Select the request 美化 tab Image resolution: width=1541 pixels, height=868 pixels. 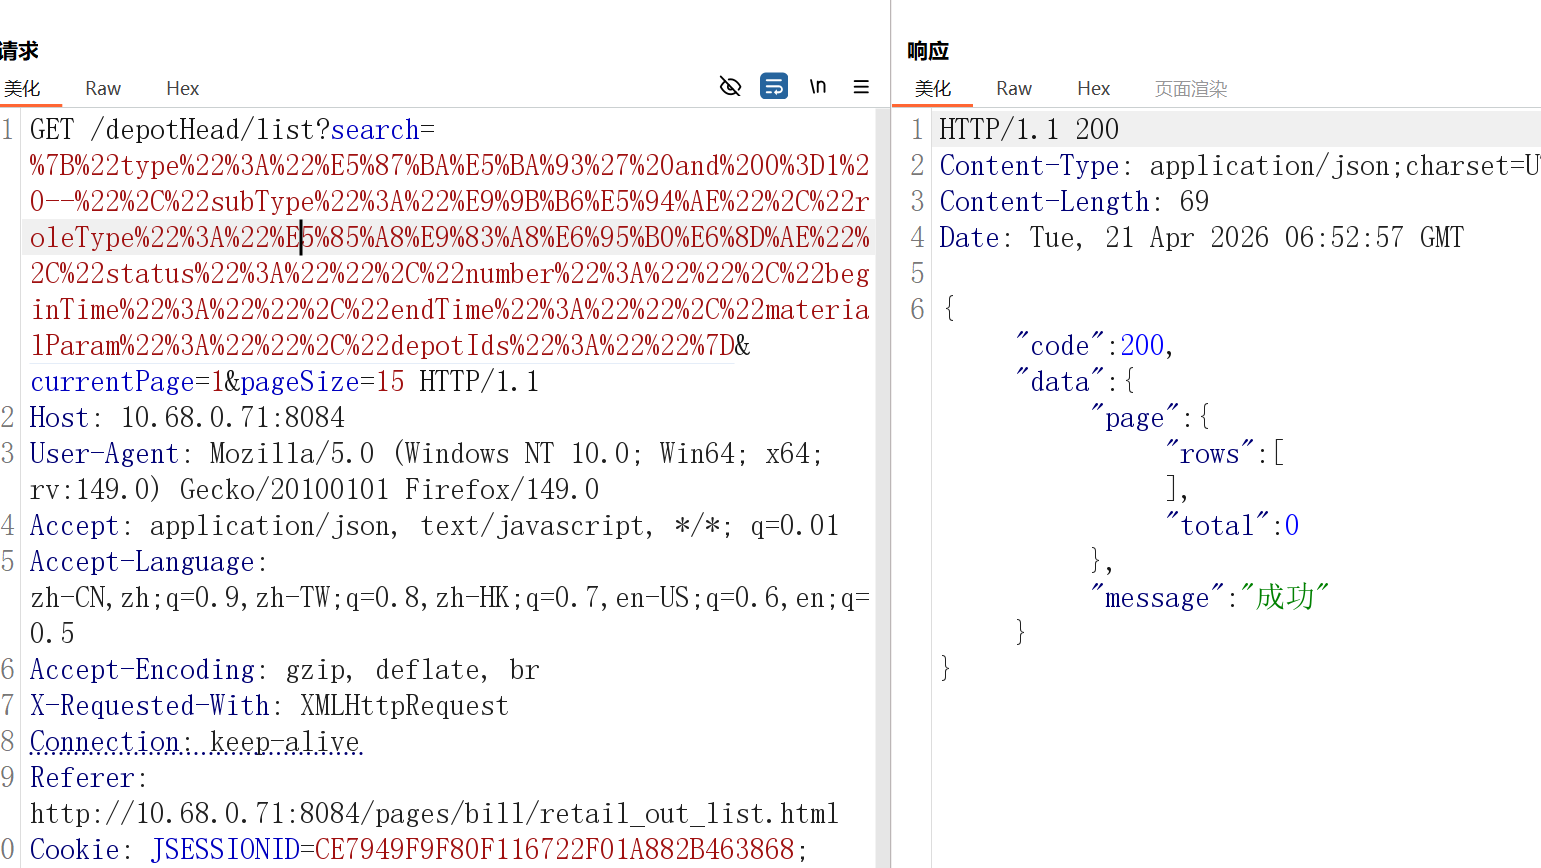(x=22, y=88)
